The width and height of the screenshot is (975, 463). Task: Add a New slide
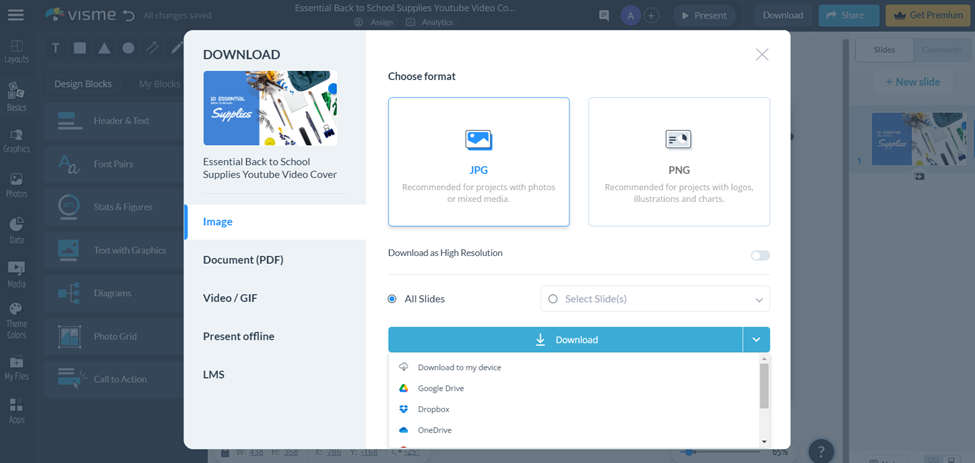click(912, 82)
